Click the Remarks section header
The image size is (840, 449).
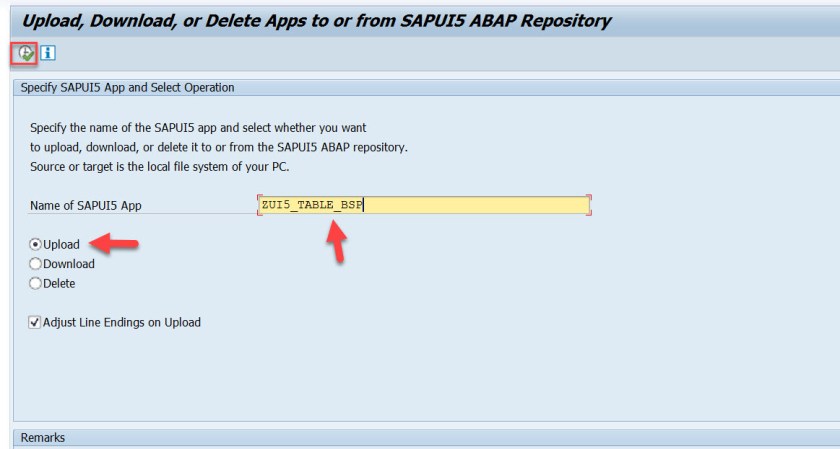(426, 437)
